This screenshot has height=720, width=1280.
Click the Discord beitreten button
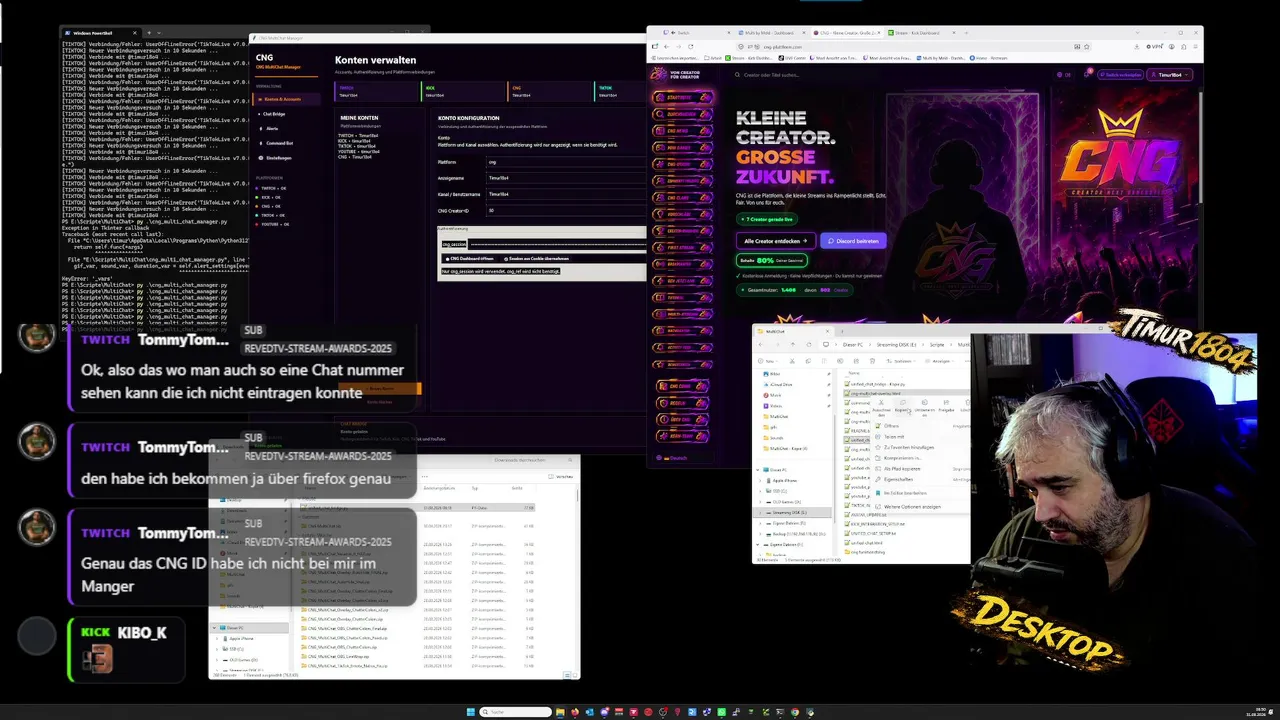(x=854, y=241)
